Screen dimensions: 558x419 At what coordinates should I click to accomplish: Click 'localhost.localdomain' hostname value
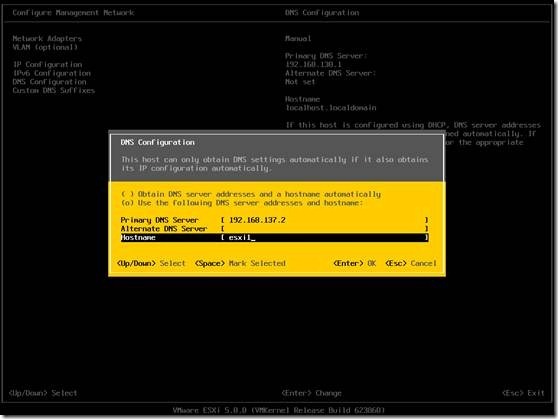[331, 108]
